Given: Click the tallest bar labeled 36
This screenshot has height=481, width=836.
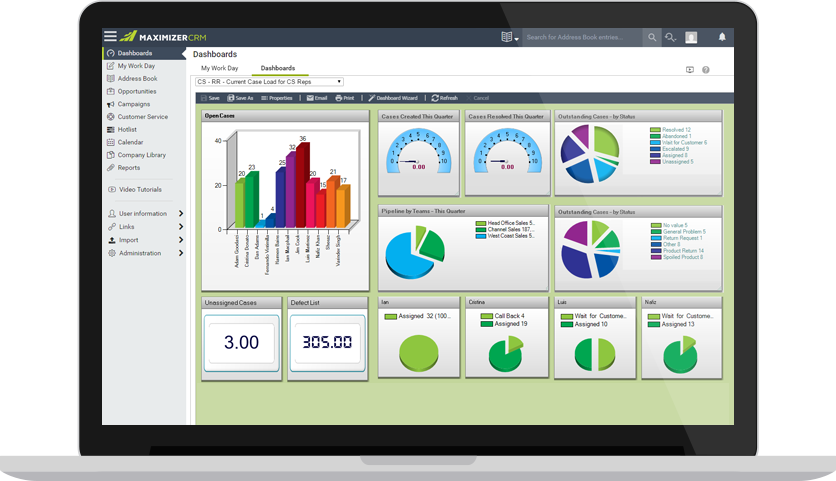Looking at the screenshot, I should coord(303,185).
